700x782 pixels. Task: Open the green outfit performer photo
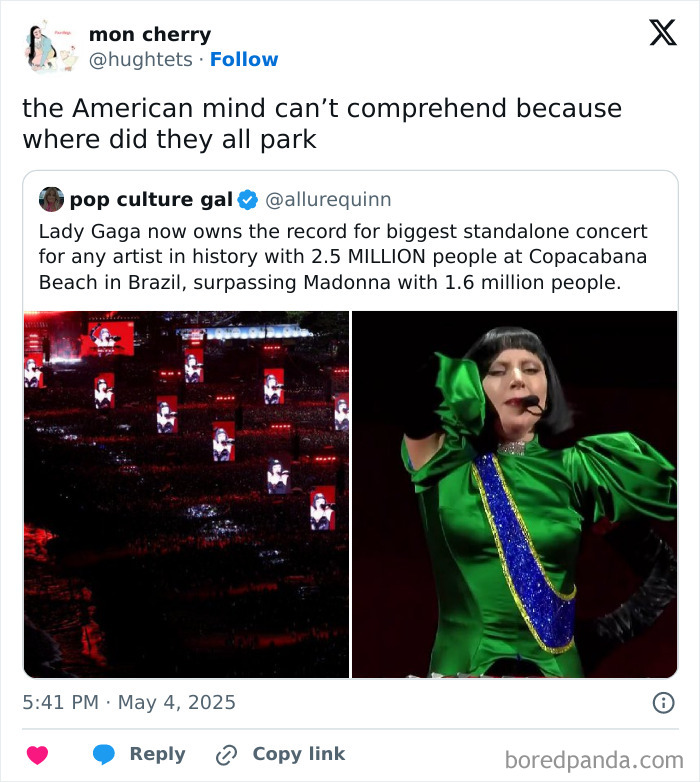point(514,494)
